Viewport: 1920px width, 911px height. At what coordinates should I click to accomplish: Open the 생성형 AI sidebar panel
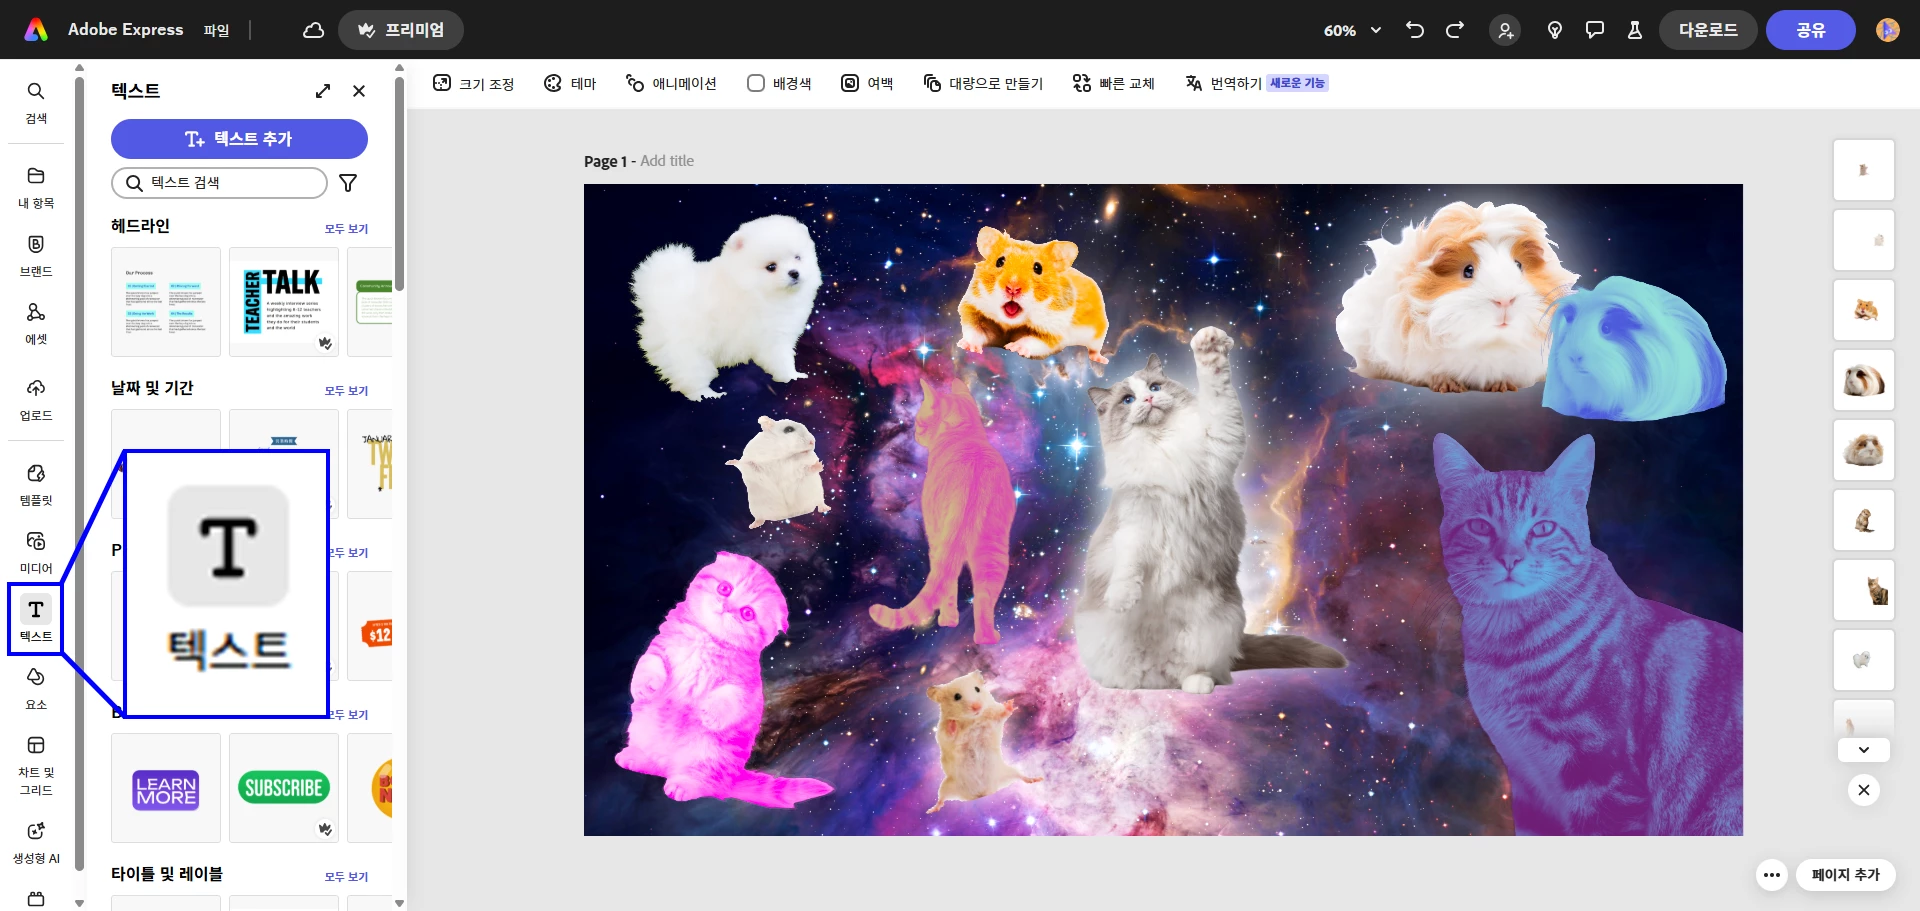point(36,842)
